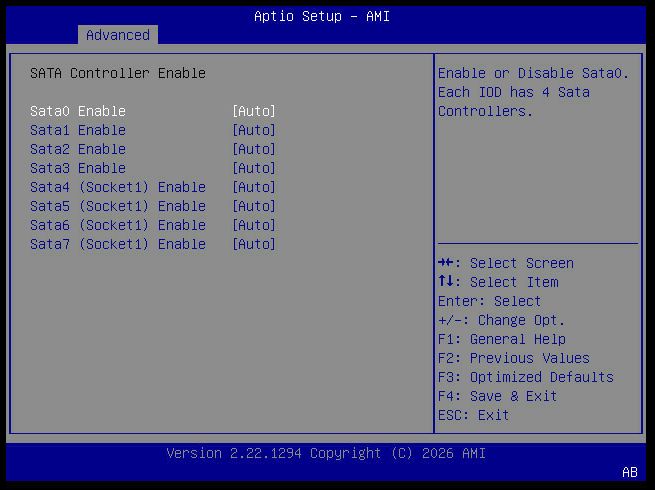Open Sata5 (Socket1) Enable [Auto] value
The image size is (655, 490).
(x=254, y=206)
